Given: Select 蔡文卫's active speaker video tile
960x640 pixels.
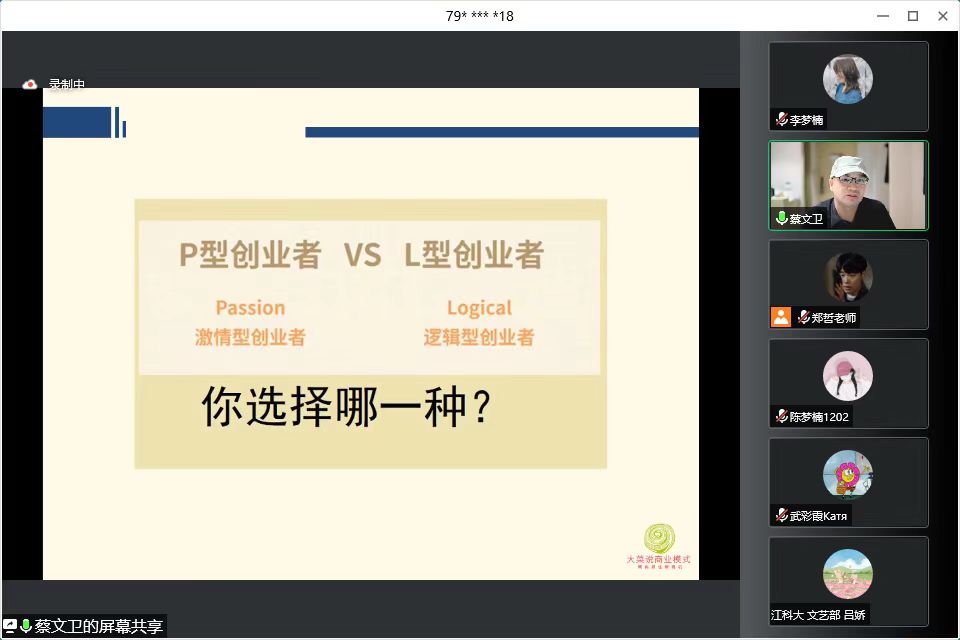Looking at the screenshot, I should 848,185.
